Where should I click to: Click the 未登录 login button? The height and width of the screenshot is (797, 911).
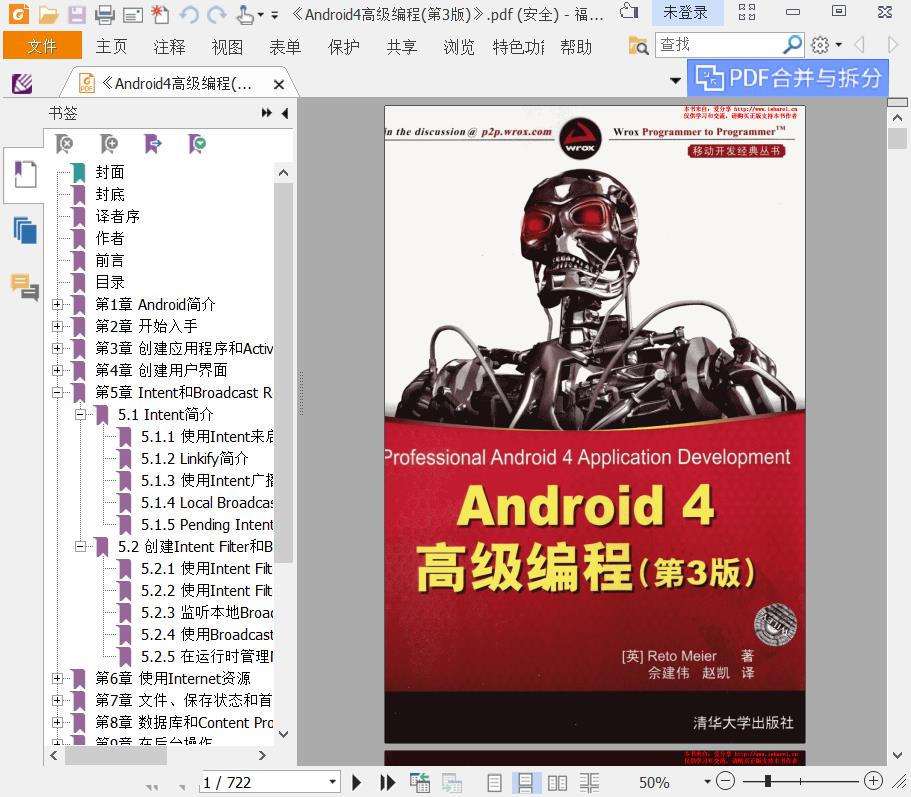coord(686,12)
